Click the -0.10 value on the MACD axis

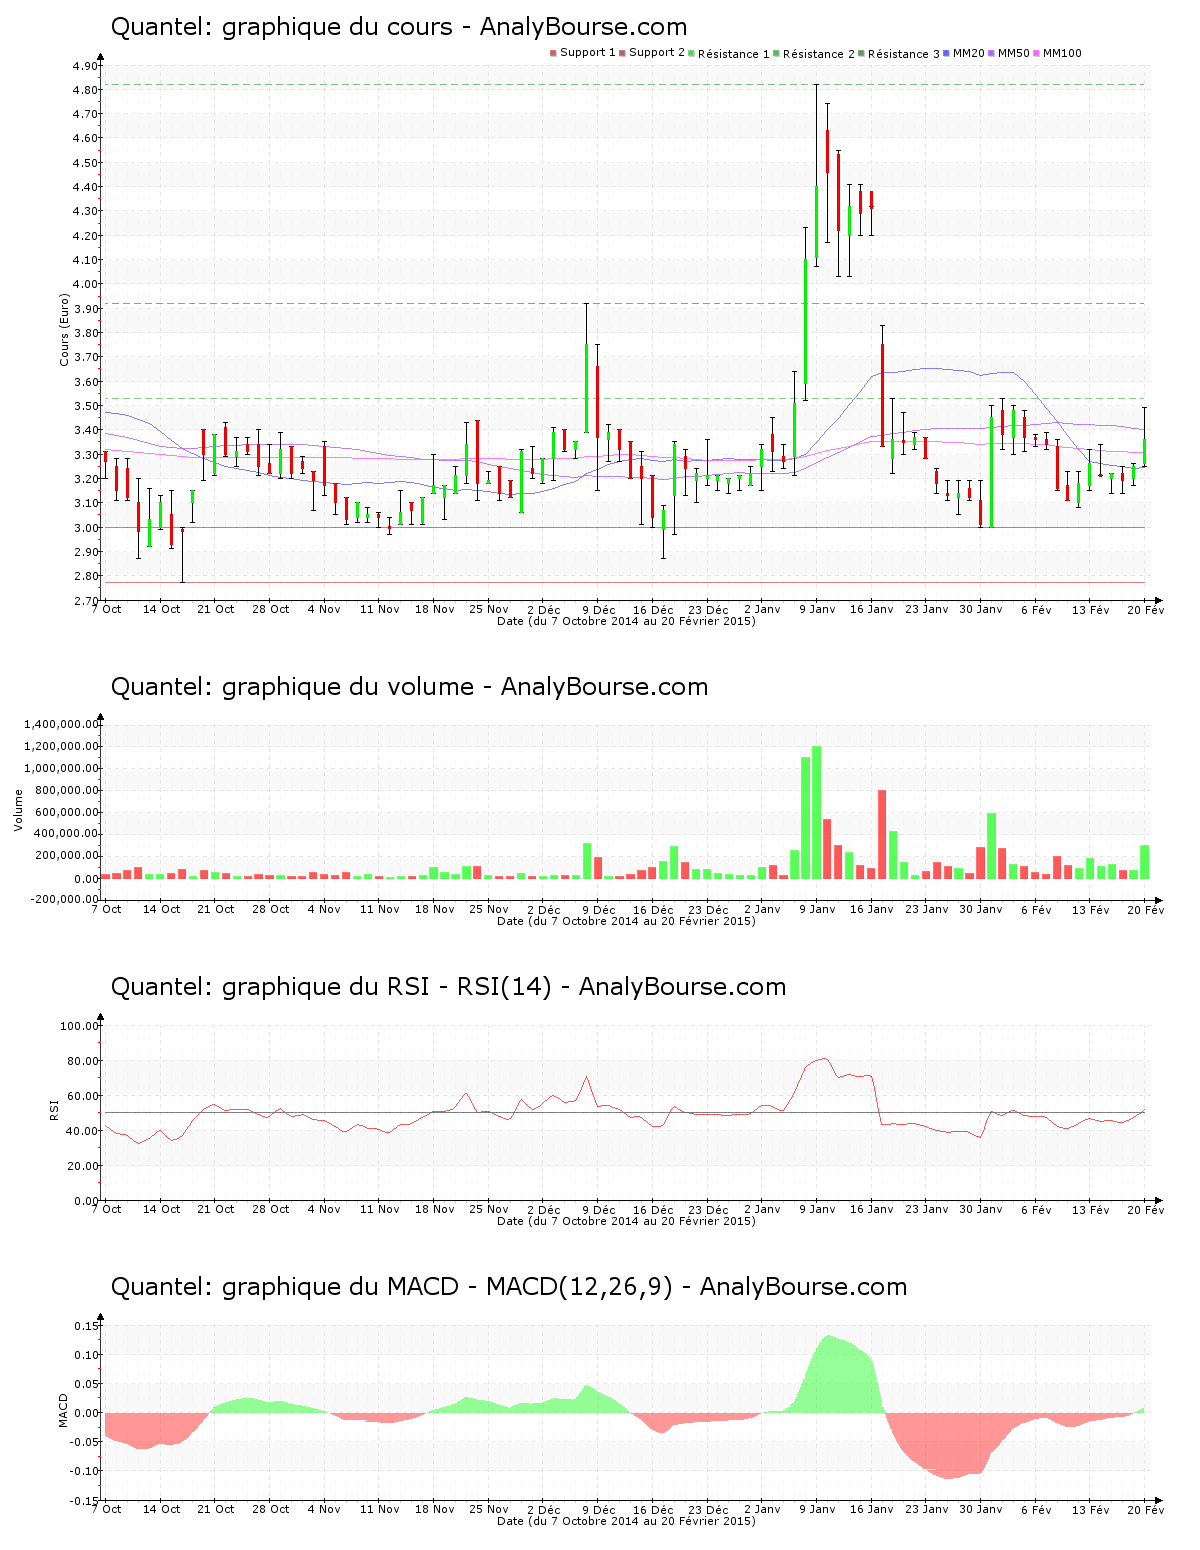(83, 1471)
